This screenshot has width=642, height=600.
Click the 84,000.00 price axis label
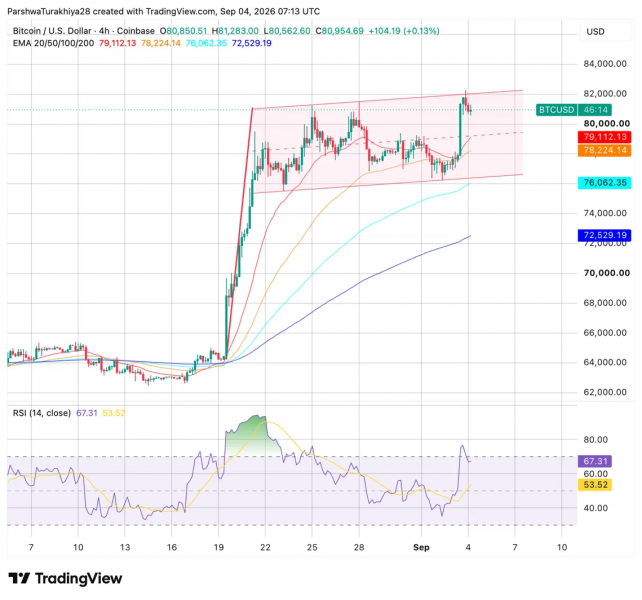(605, 64)
